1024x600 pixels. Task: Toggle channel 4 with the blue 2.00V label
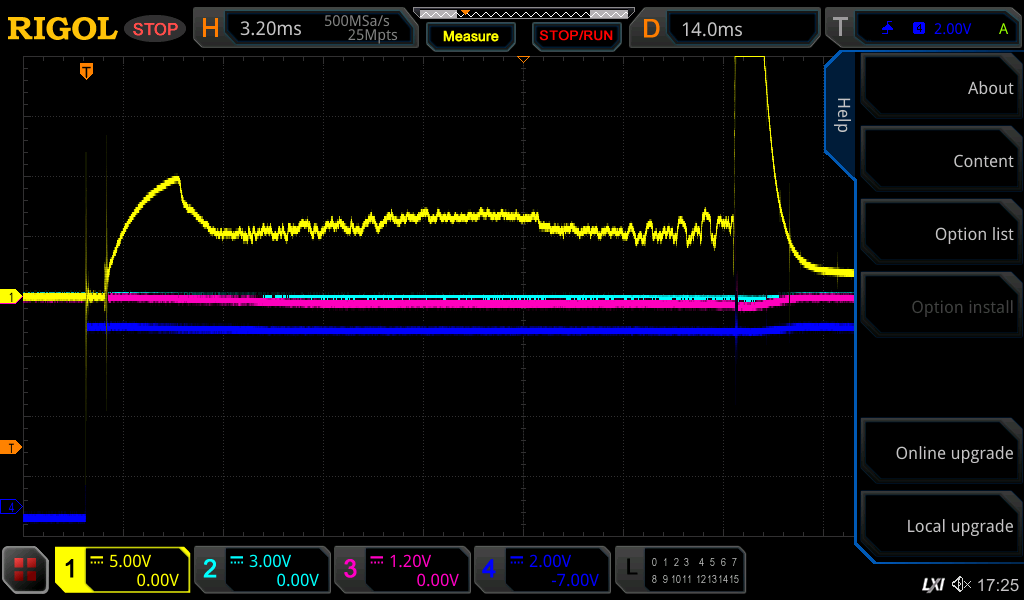pos(542,570)
